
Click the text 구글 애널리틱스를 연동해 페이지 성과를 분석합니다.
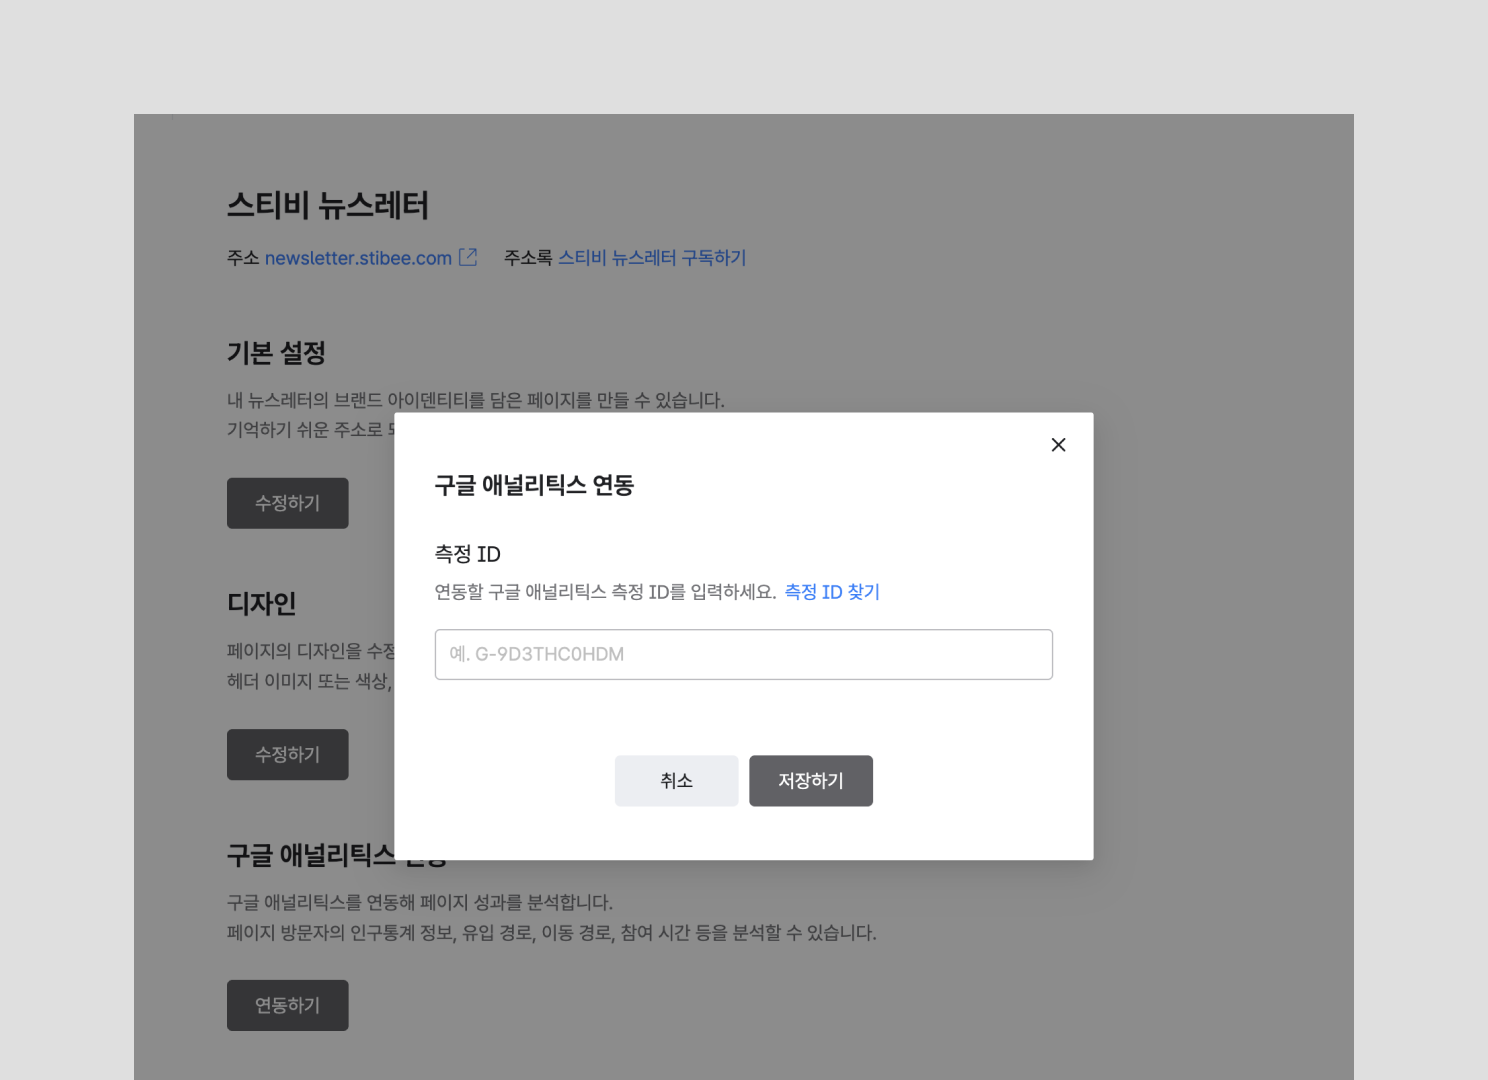pos(420,903)
